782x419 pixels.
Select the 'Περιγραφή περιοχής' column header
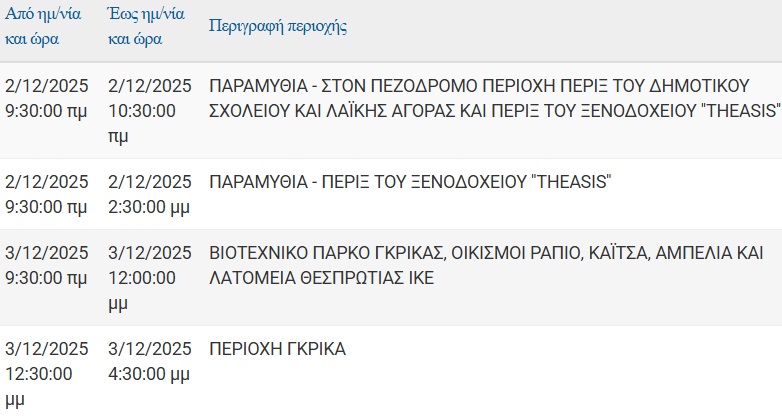tap(277, 26)
